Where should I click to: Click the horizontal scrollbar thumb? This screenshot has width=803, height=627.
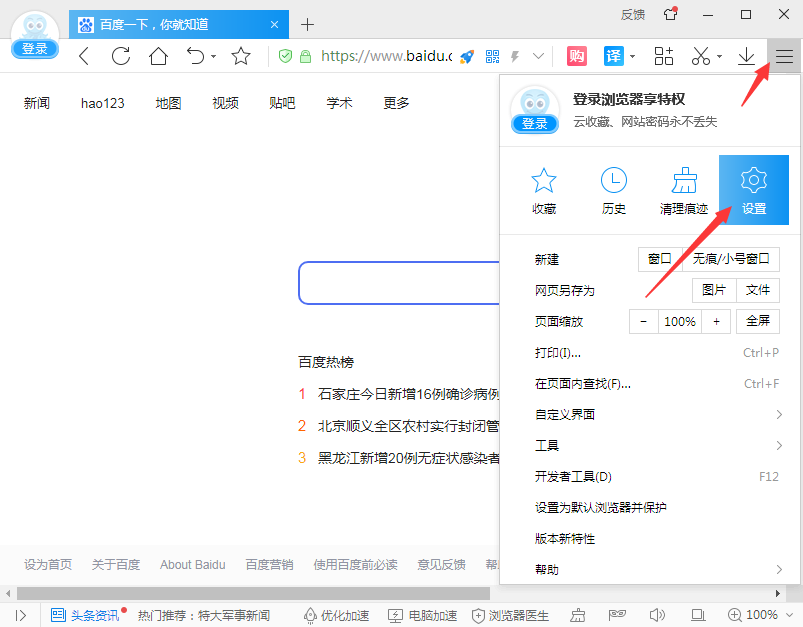coord(253,593)
